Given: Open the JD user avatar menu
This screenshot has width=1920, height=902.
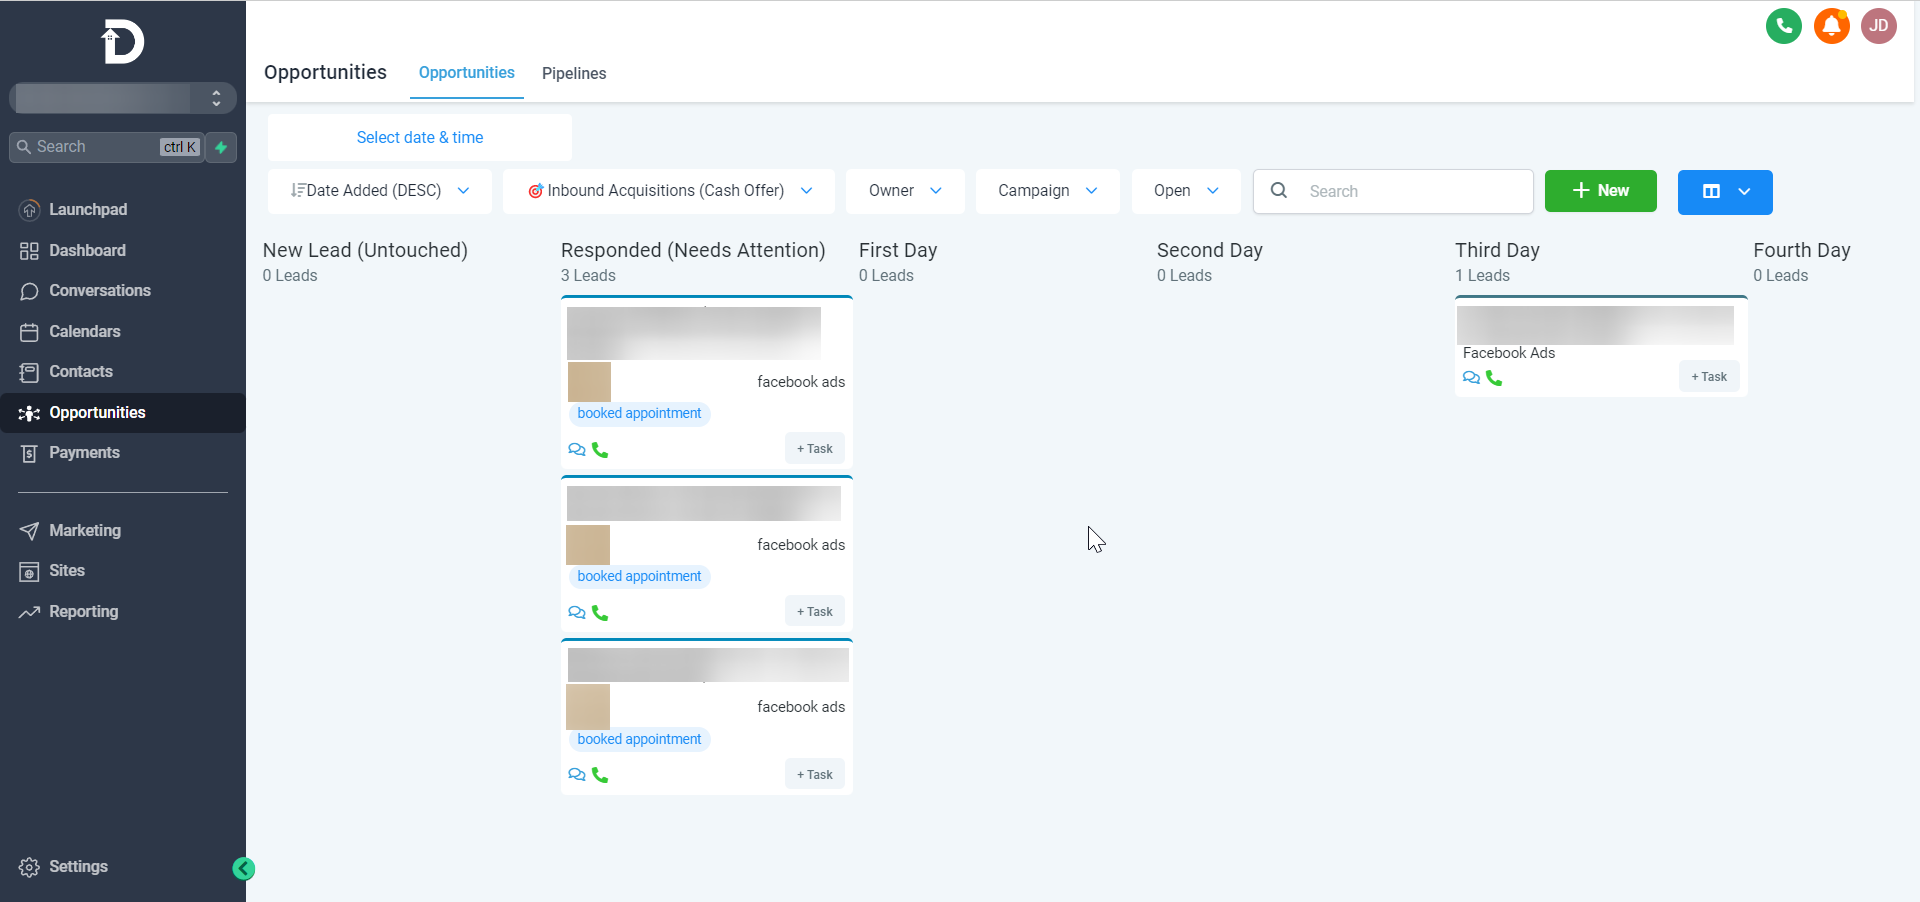Looking at the screenshot, I should click(1879, 26).
